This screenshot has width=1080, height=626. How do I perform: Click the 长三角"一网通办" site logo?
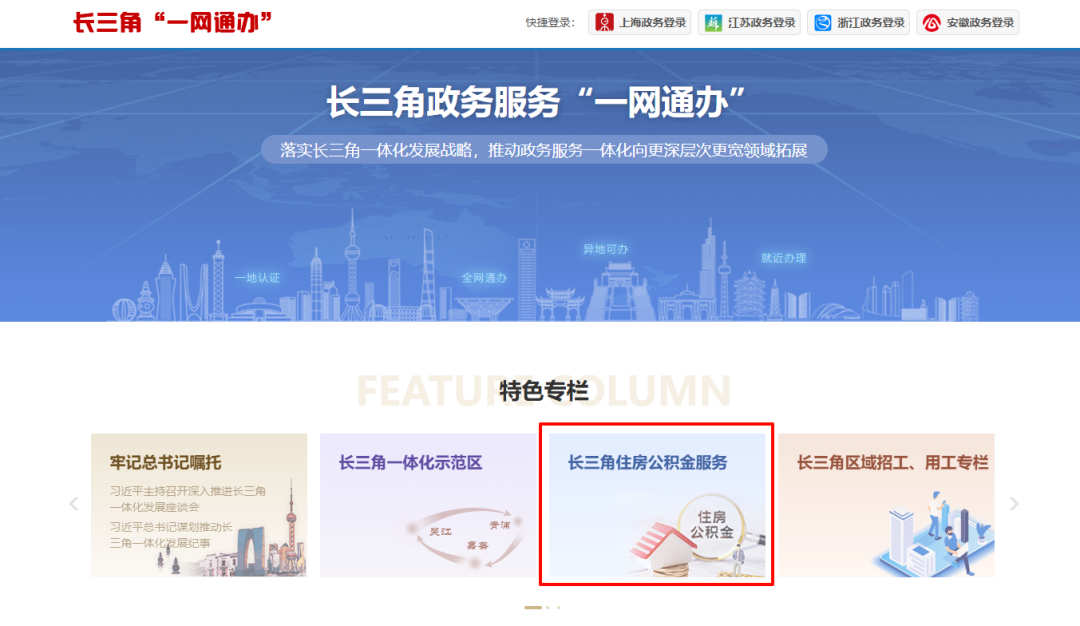point(173,22)
